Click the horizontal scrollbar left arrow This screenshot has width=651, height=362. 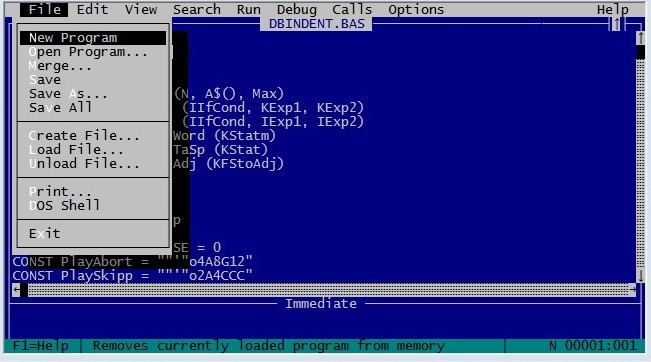(x=16, y=290)
